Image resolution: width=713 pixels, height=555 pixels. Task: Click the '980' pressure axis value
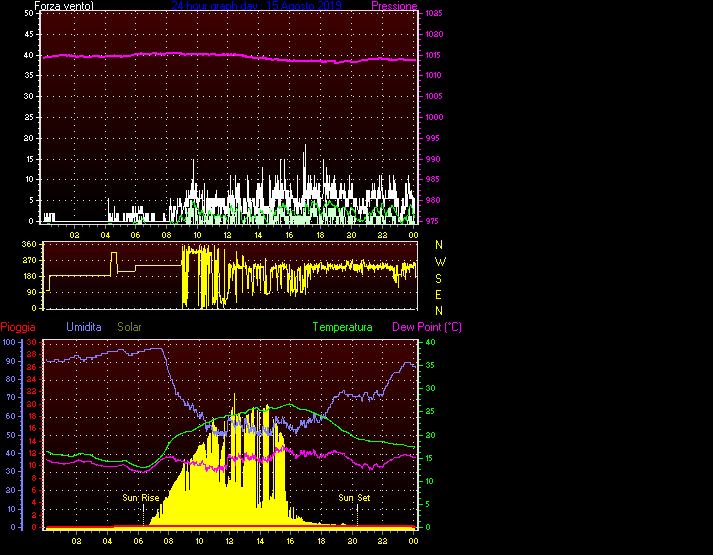tap(432, 200)
